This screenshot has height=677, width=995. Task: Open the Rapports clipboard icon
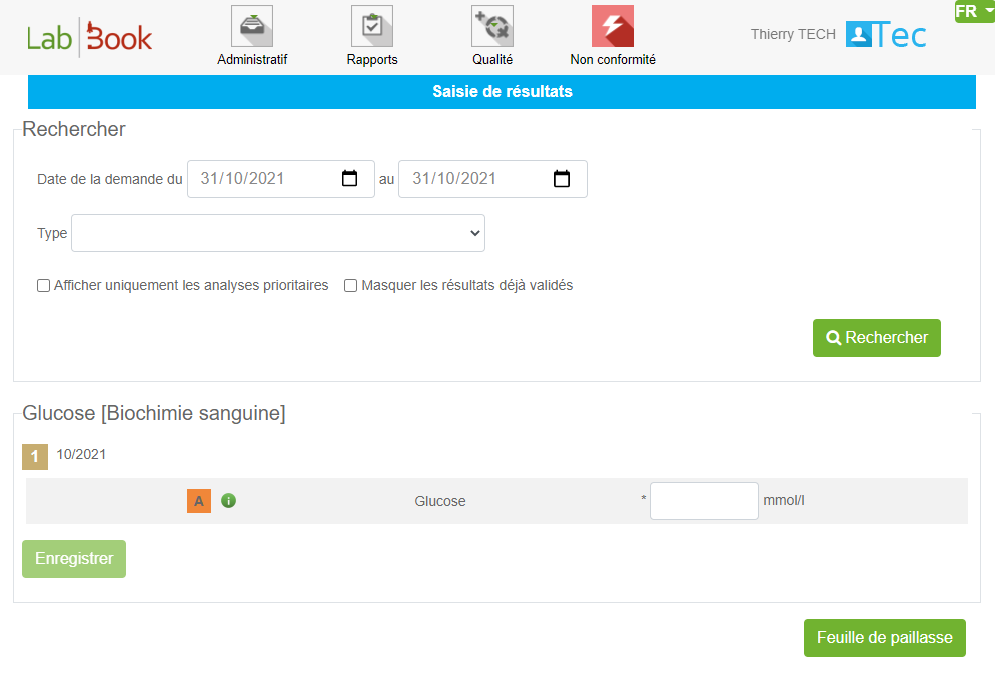tap(372, 27)
